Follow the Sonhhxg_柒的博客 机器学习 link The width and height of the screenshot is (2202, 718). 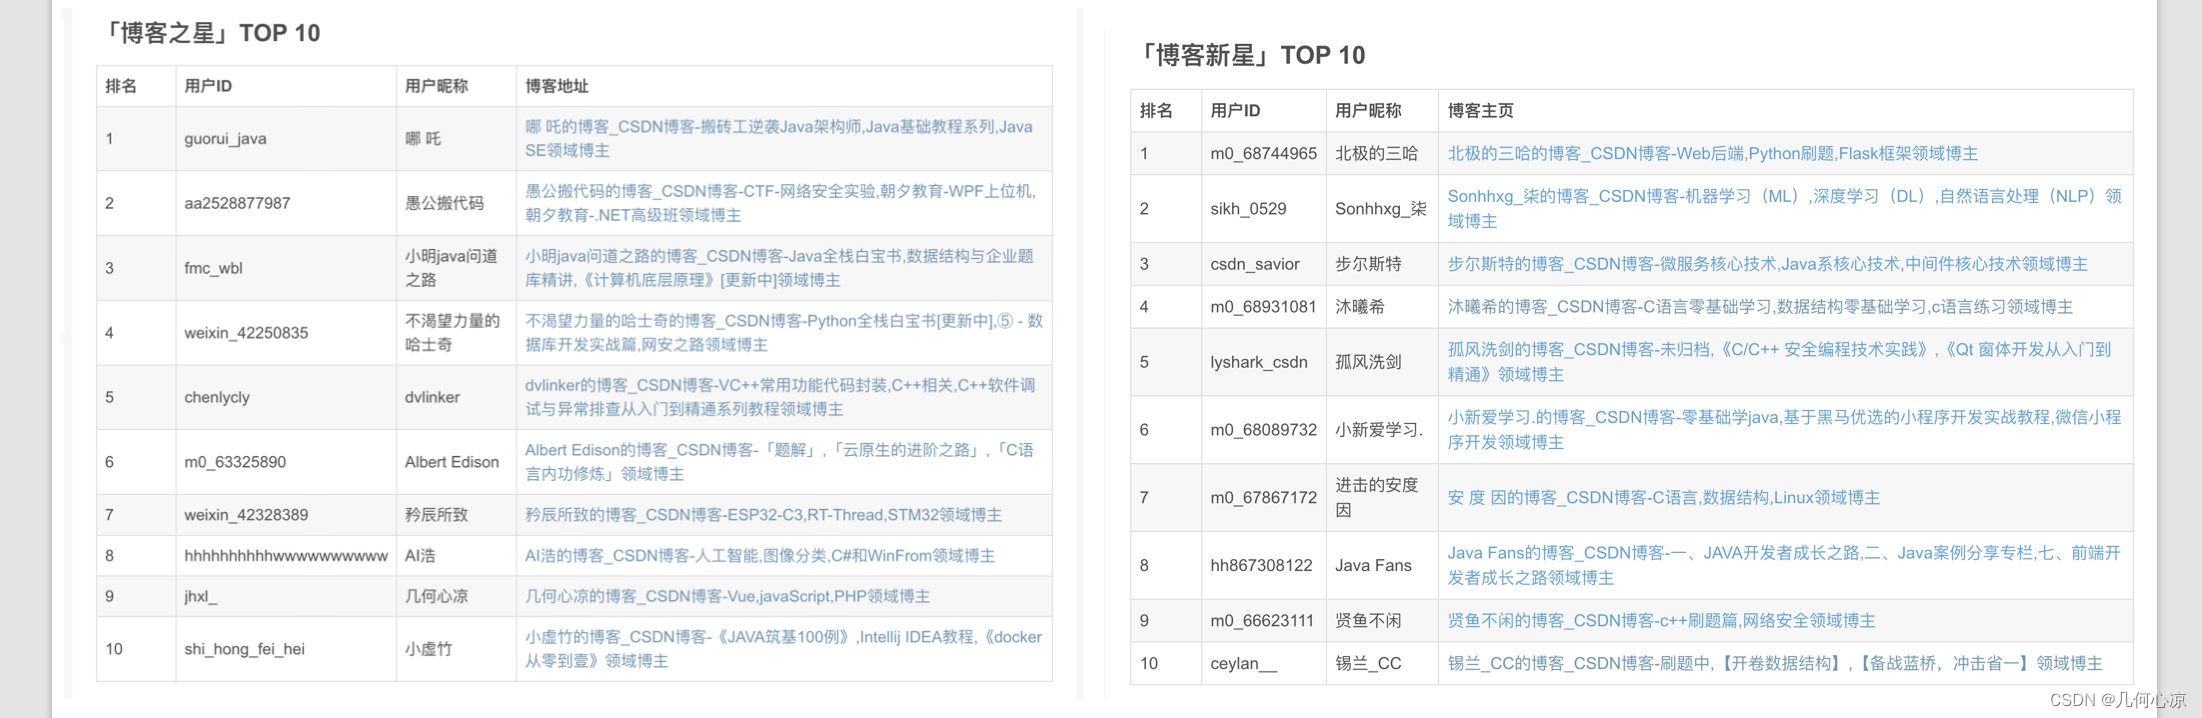[x=1784, y=208]
